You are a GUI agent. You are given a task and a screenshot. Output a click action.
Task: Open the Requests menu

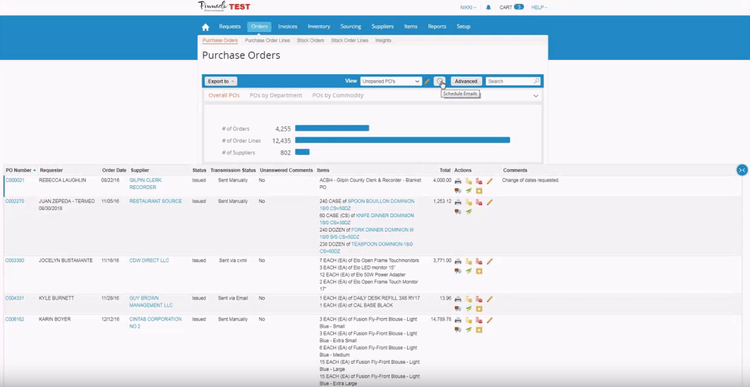coord(230,27)
